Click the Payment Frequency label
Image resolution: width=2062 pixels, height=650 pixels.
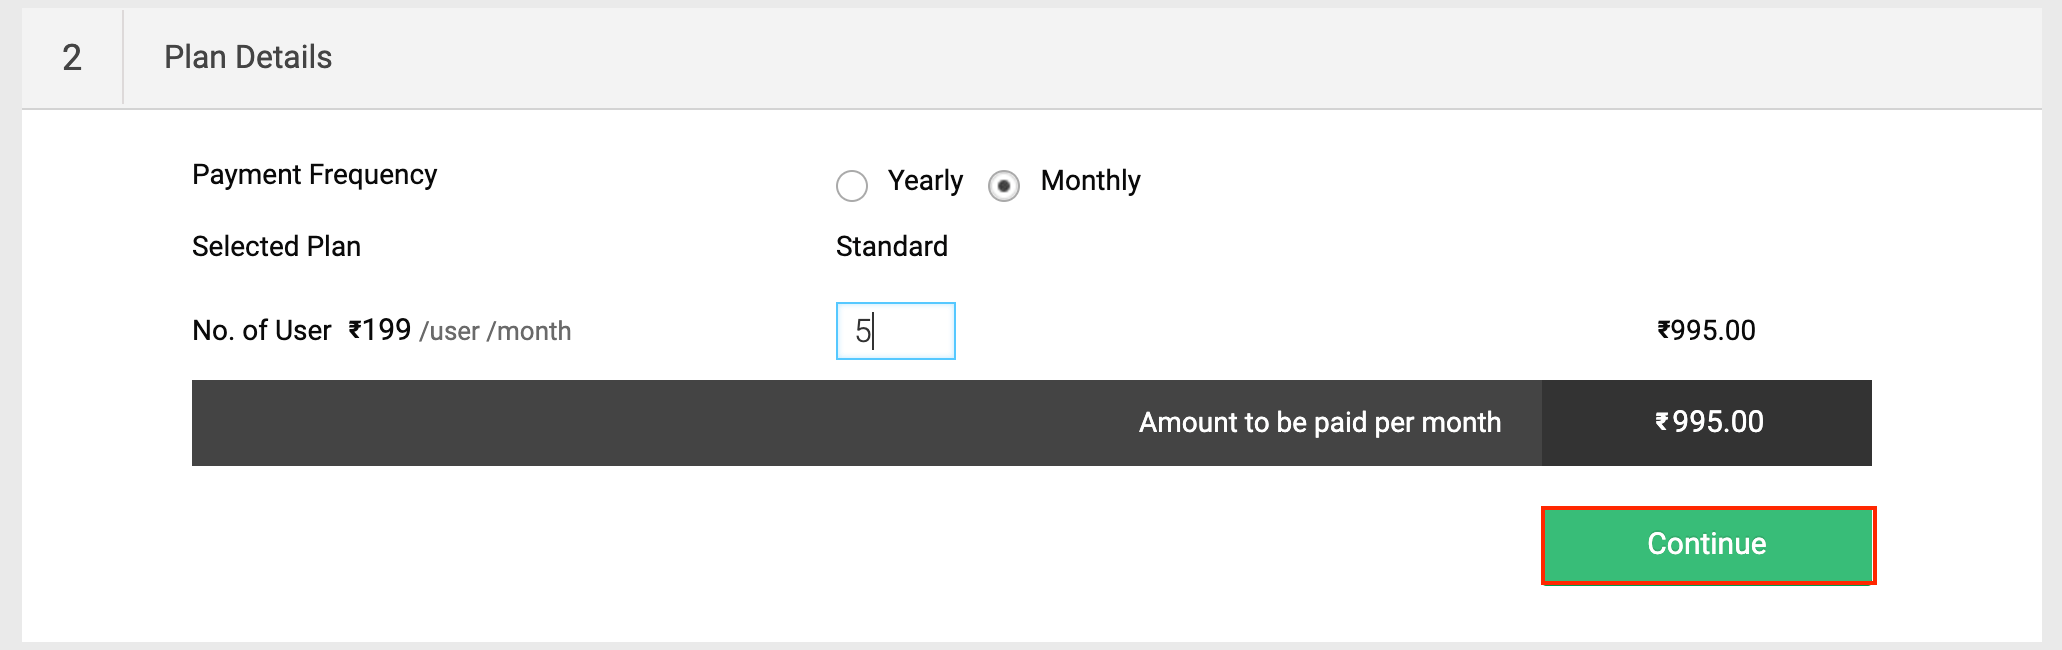tap(314, 174)
